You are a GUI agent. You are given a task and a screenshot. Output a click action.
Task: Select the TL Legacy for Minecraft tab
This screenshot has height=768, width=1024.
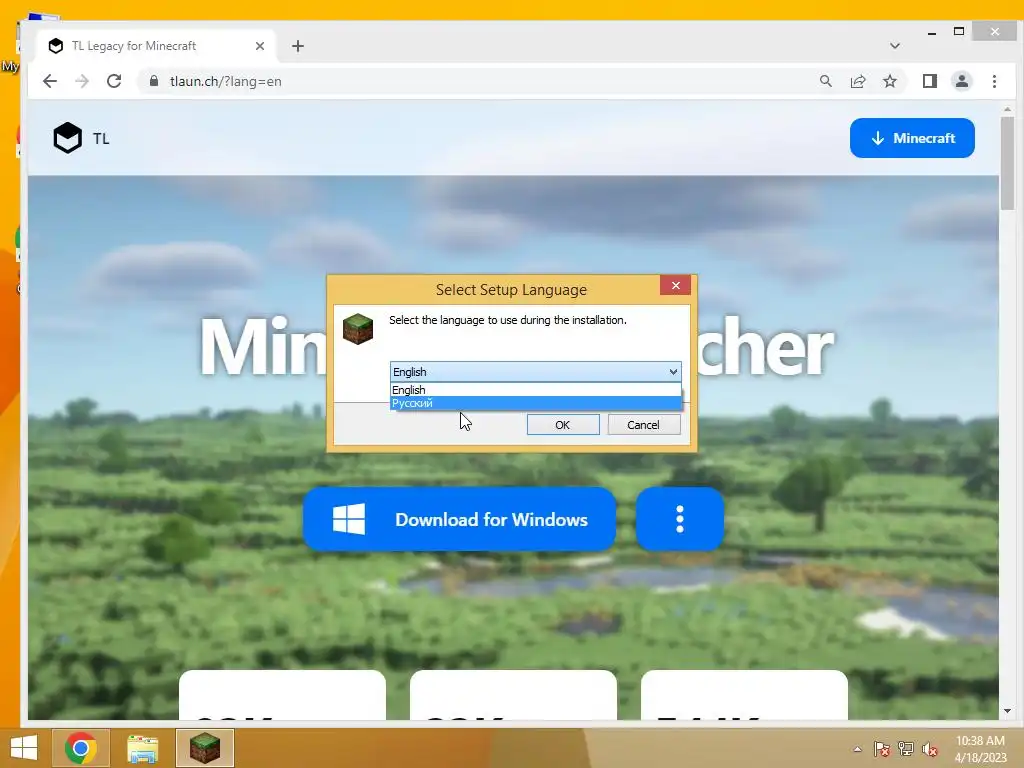pyautogui.click(x=155, y=46)
